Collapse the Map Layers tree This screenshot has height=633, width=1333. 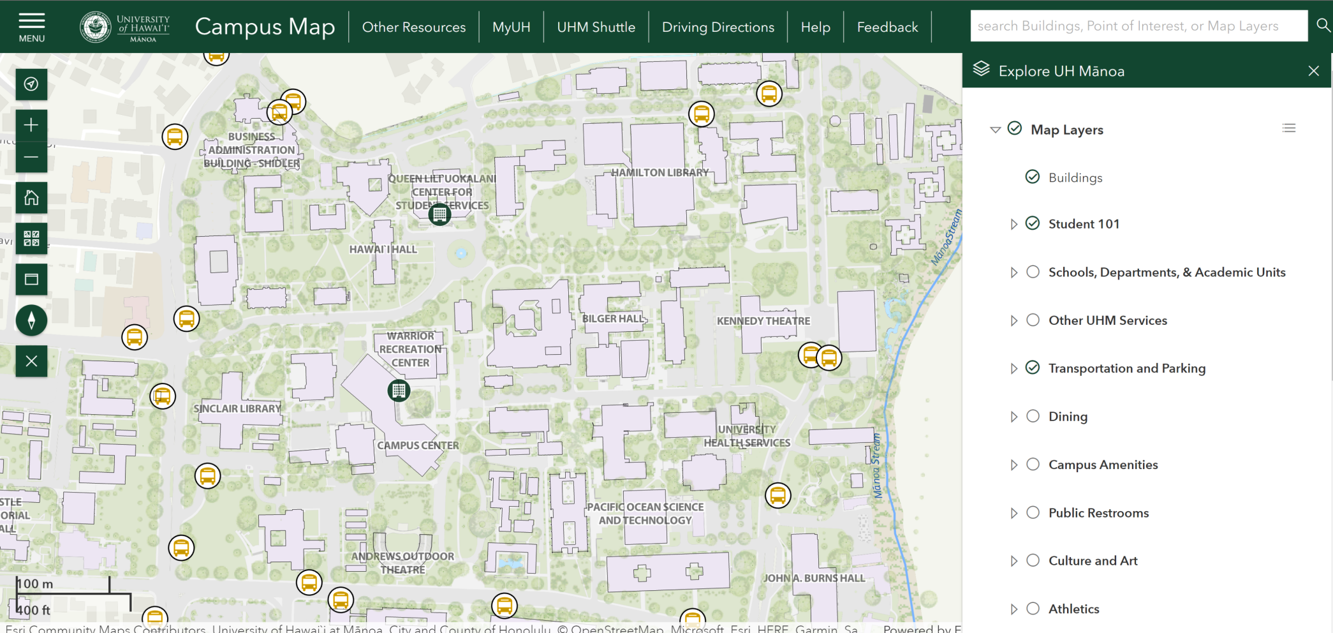(995, 130)
